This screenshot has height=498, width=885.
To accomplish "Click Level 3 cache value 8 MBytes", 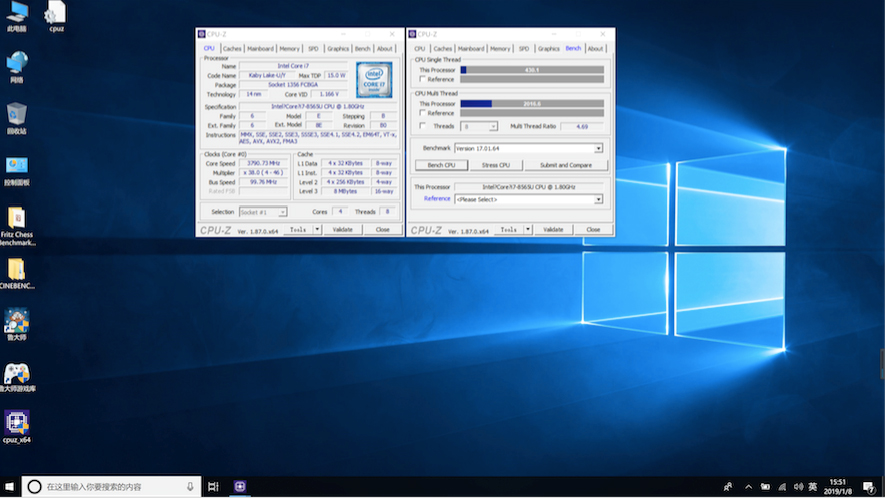I will [345, 191].
